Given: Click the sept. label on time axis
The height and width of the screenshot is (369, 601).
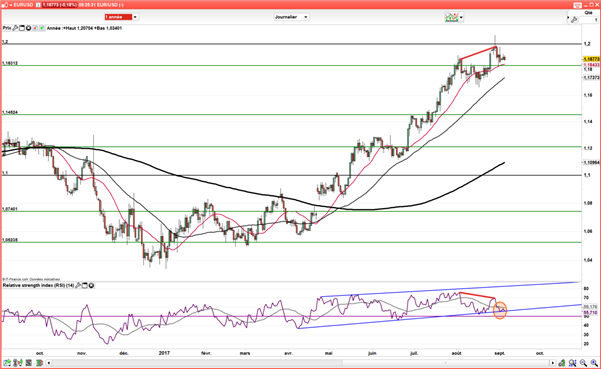Looking at the screenshot, I should click(499, 353).
